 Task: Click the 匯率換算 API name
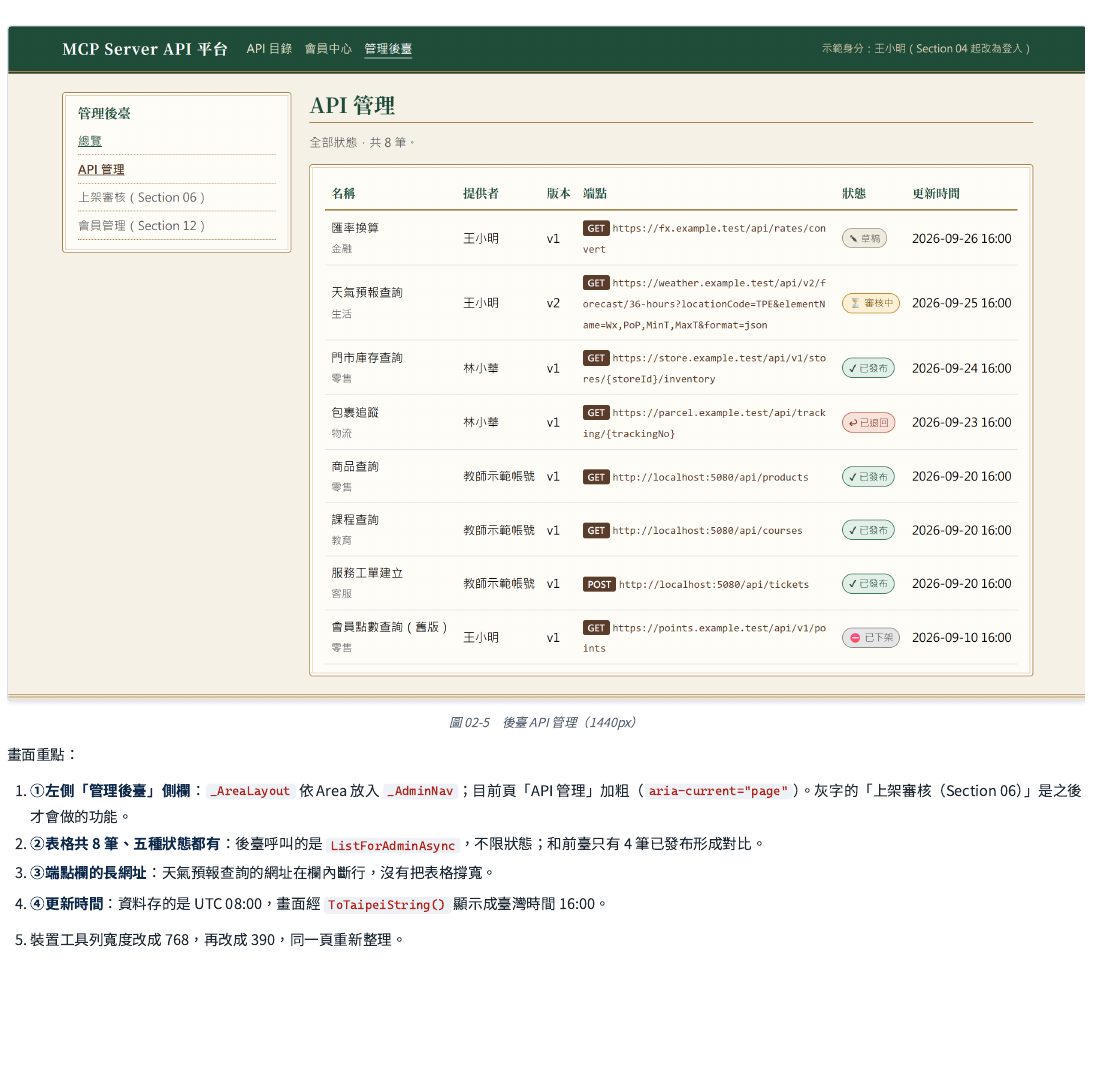[x=355, y=228]
